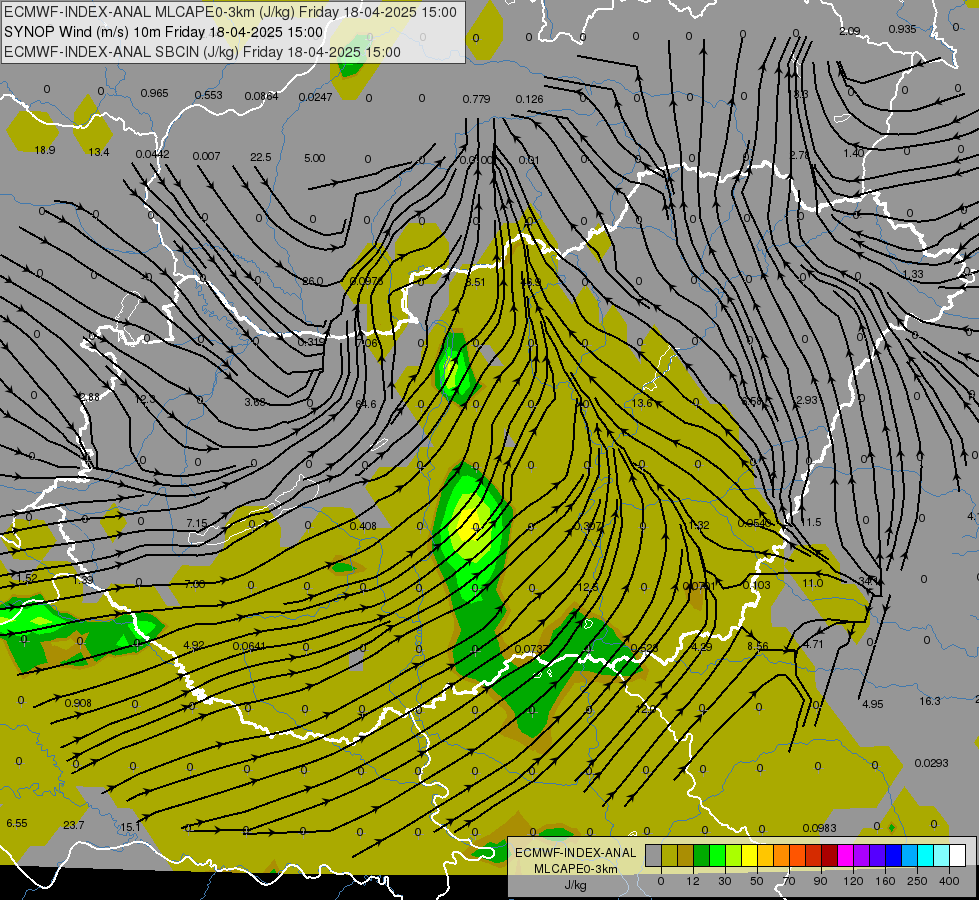Click the legend scale label '400'

949,881
